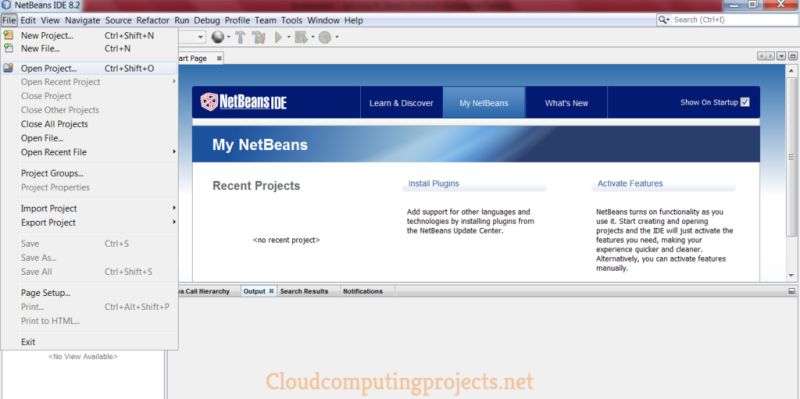This screenshot has height=399, width=800.
Task: Open the Tools menu
Action: click(x=292, y=20)
